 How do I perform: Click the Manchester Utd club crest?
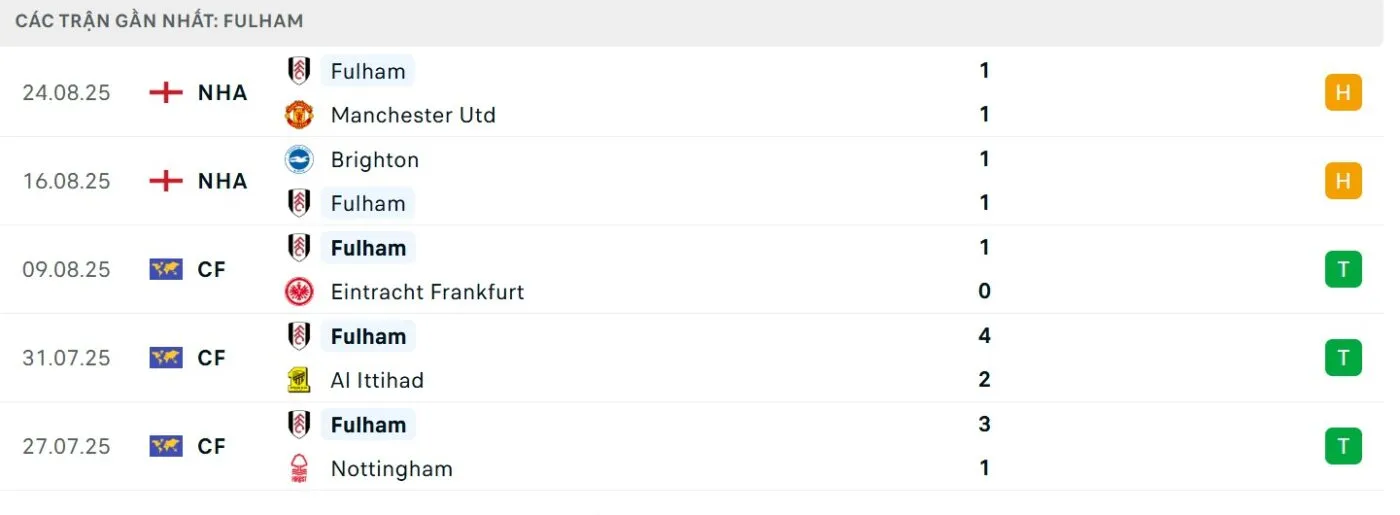[x=299, y=115]
